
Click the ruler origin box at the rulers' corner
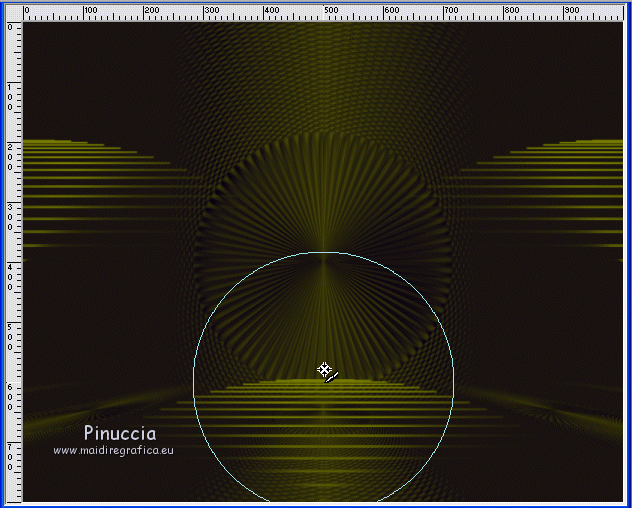click(x=14, y=12)
